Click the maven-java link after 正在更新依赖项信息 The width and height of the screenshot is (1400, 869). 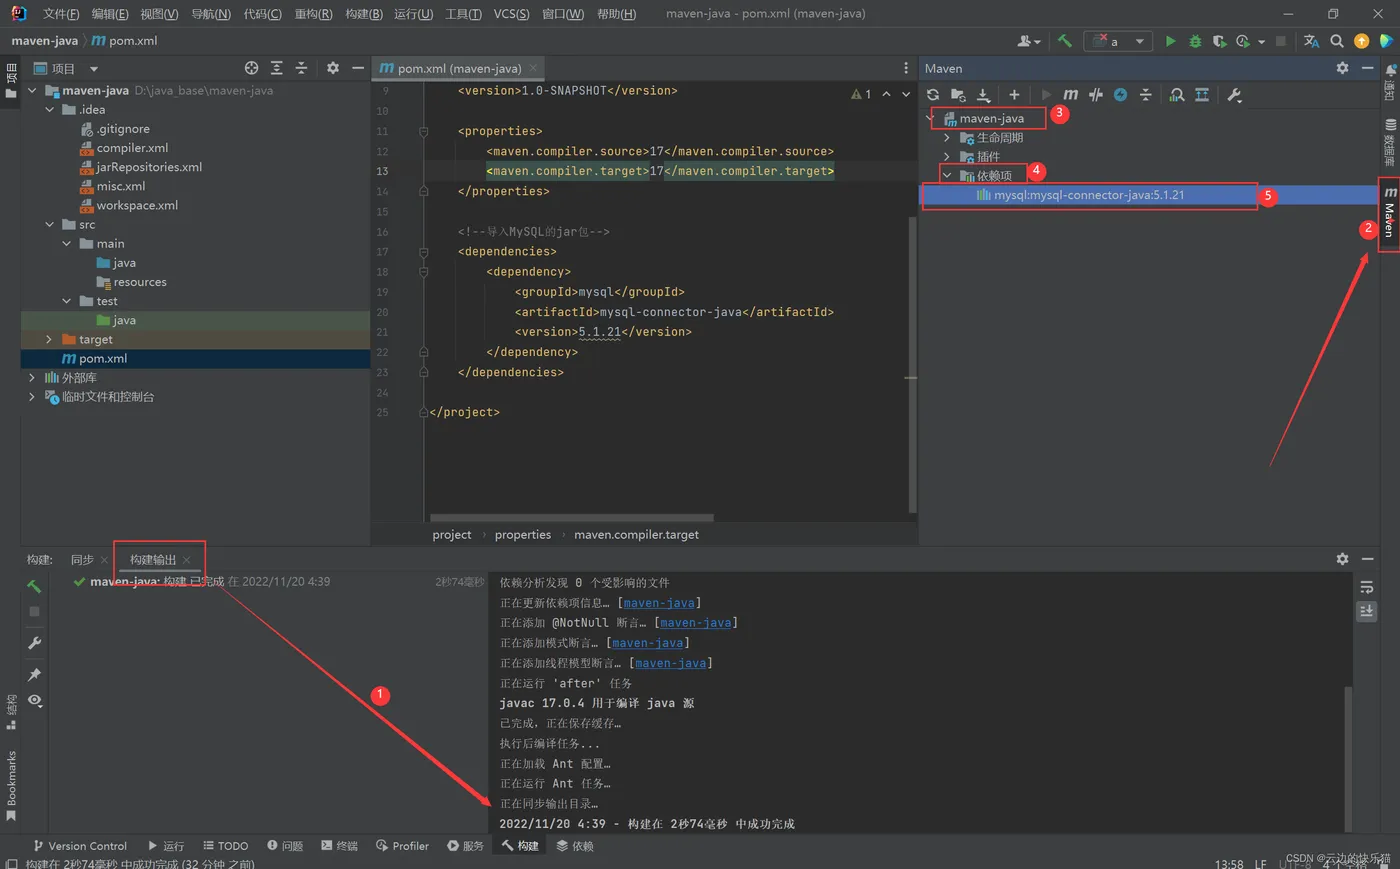click(659, 603)
